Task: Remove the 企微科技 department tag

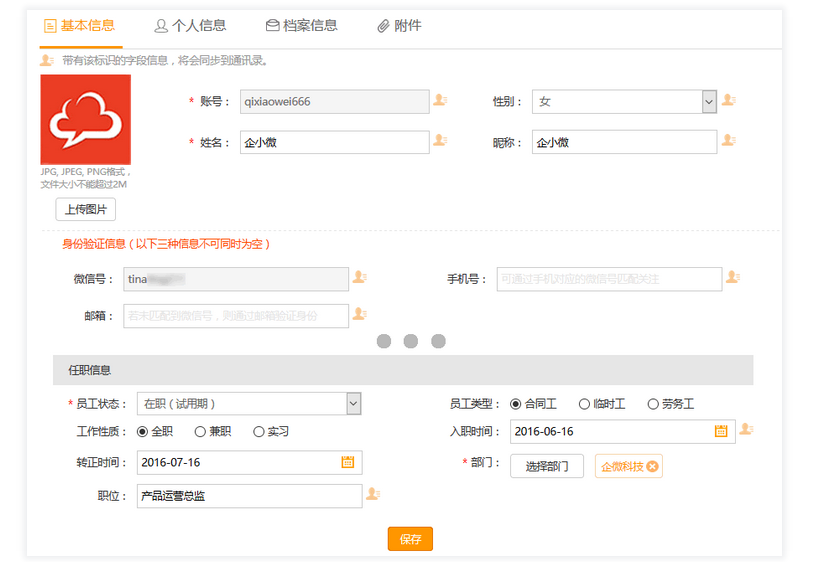Action: [652, 467]
